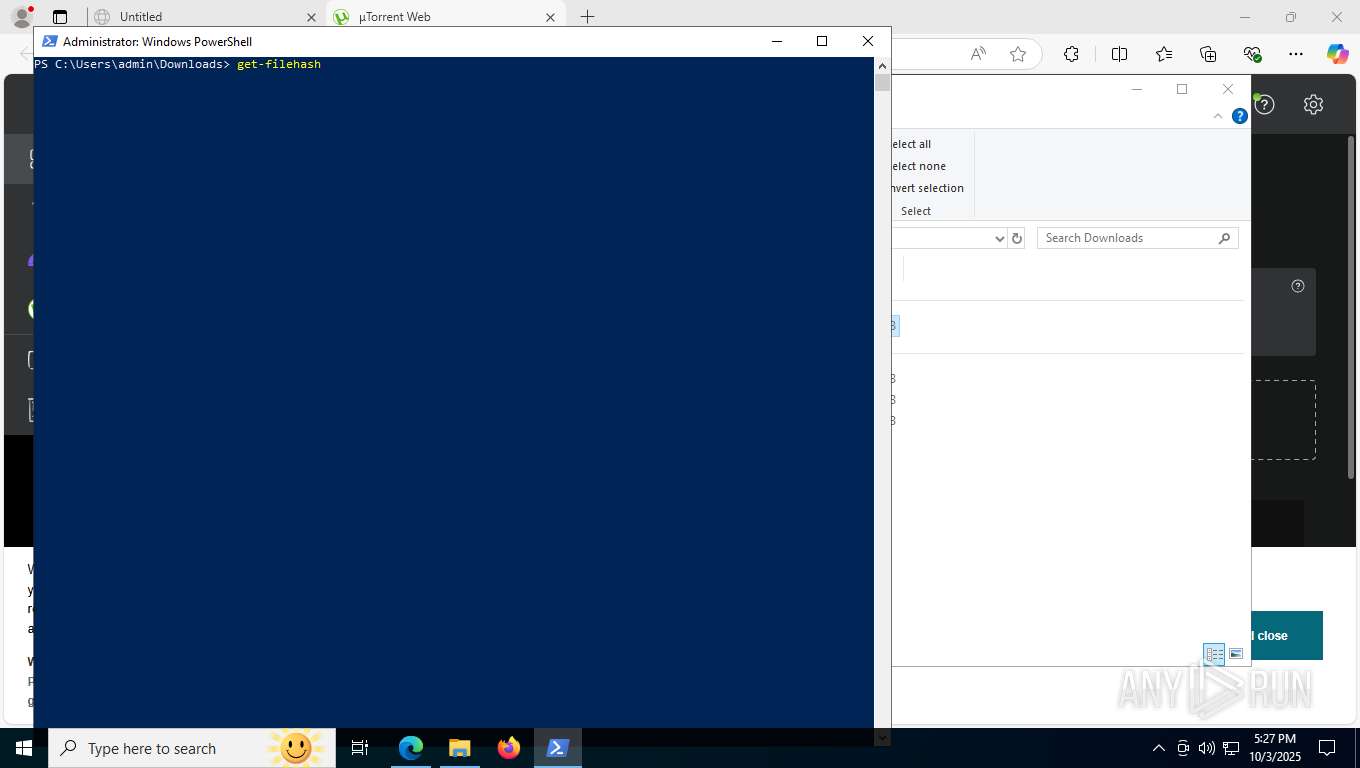Viewport: 1360px width, 768px height.
Task: Open uTorrent Web settings gear
Action: tap(1313, 104)
